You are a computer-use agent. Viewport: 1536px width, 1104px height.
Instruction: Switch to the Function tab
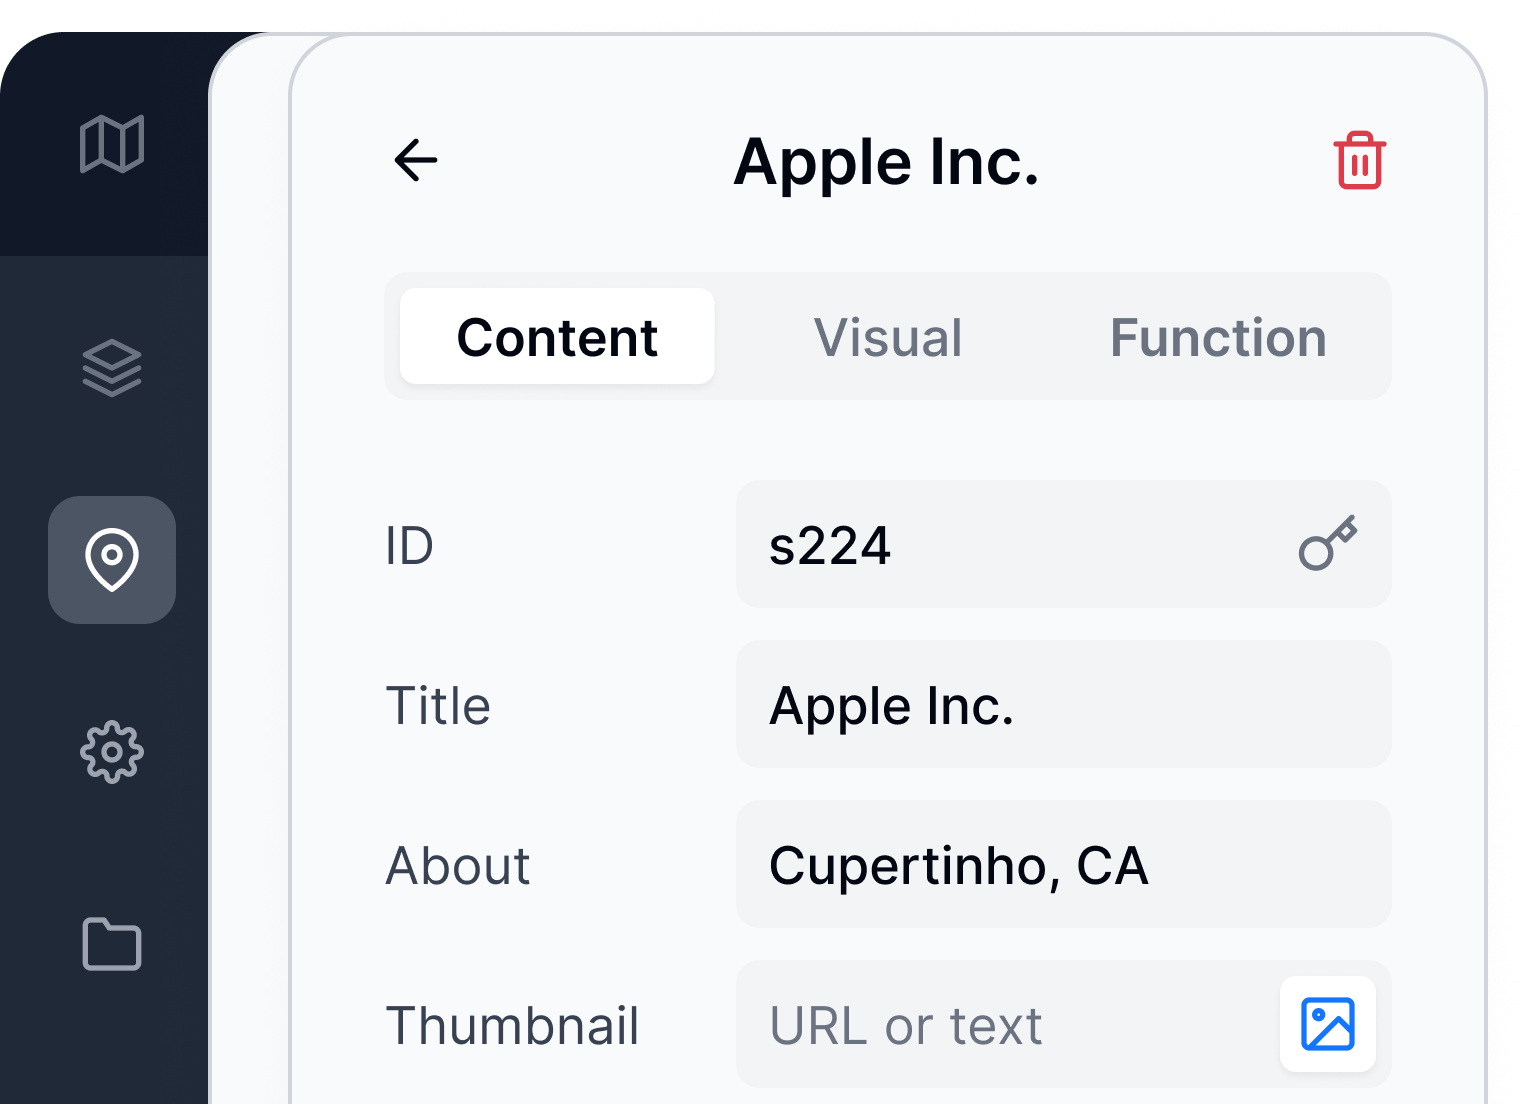(1218, 337)
